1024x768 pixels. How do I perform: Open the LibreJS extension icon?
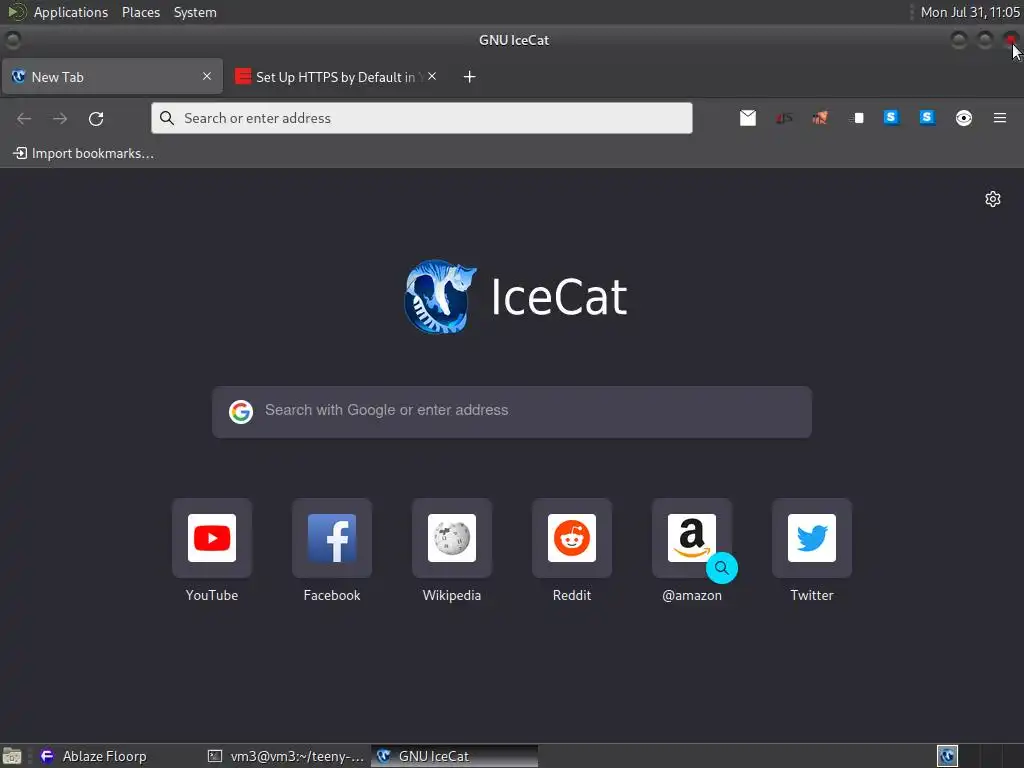click(784, 118)
